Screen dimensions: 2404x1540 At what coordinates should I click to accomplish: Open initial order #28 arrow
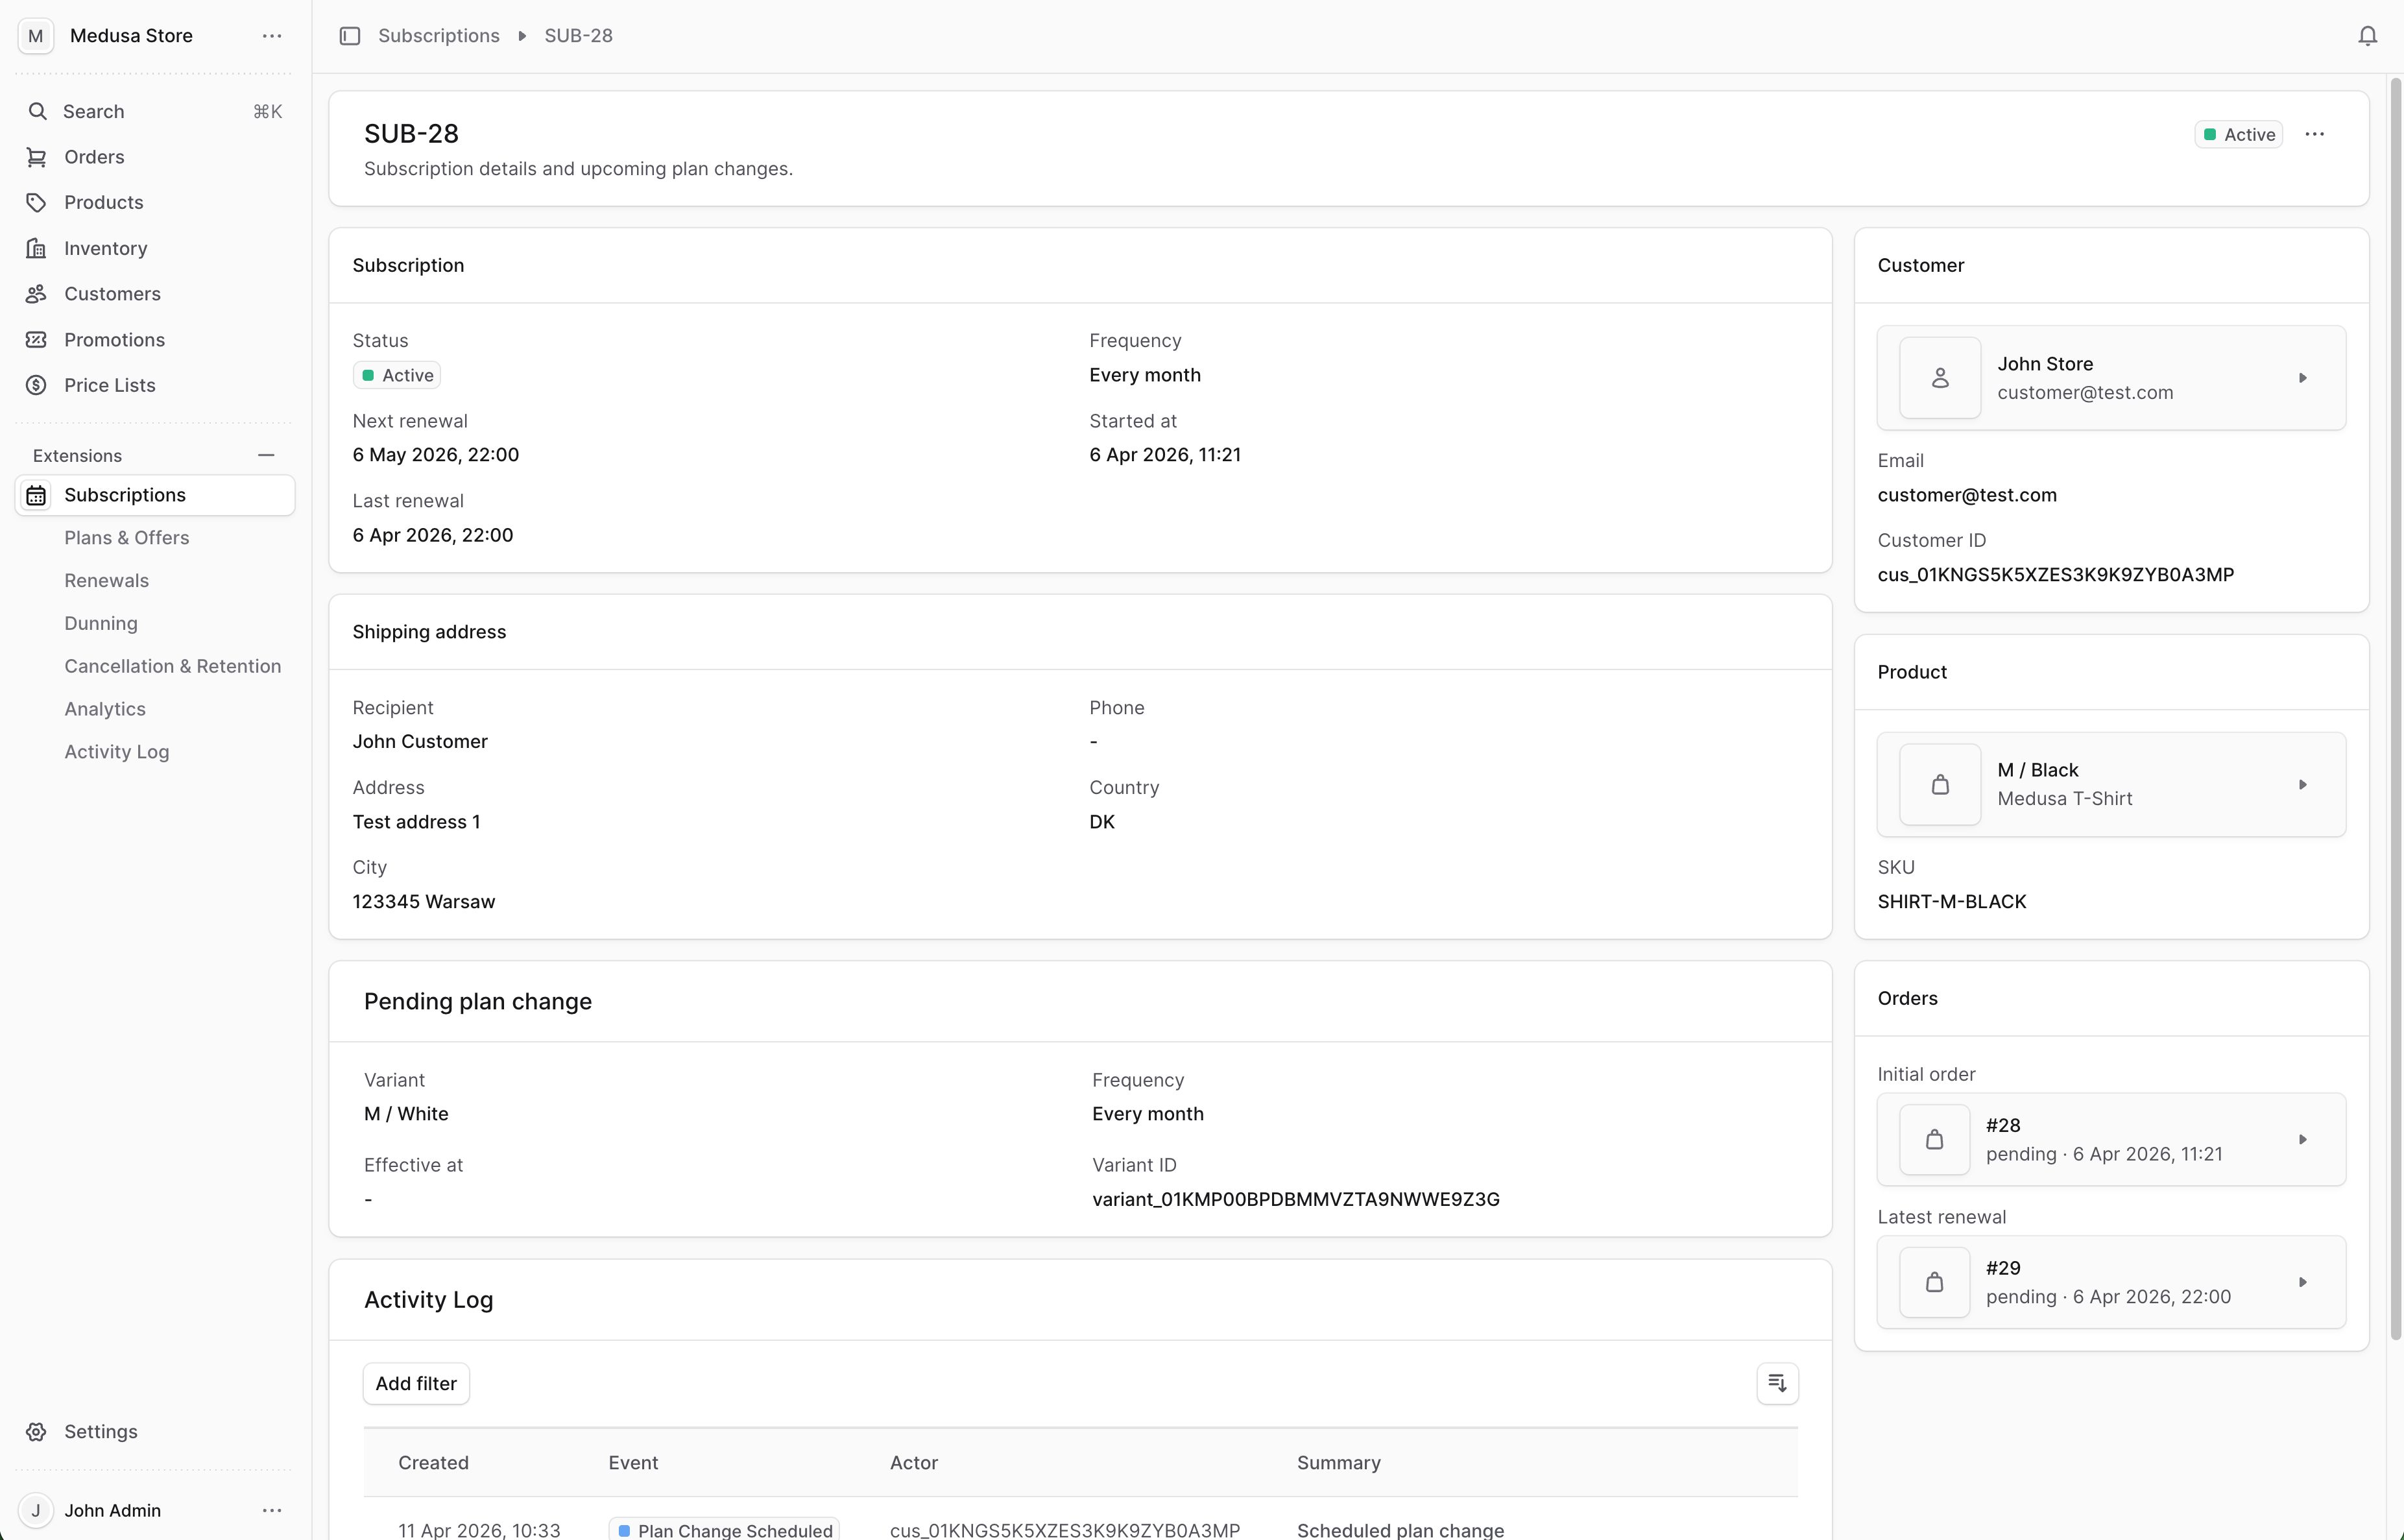click(2303, 1139)
